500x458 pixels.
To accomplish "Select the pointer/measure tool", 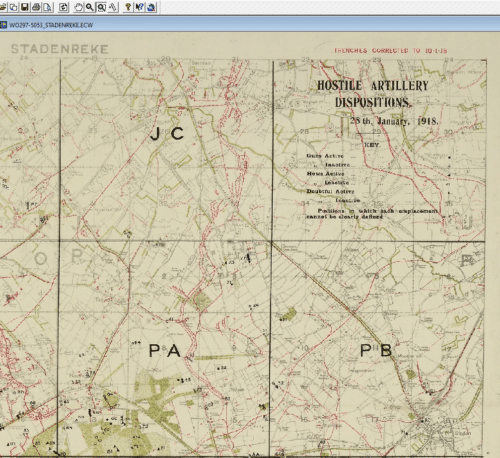I will [113, 7].
